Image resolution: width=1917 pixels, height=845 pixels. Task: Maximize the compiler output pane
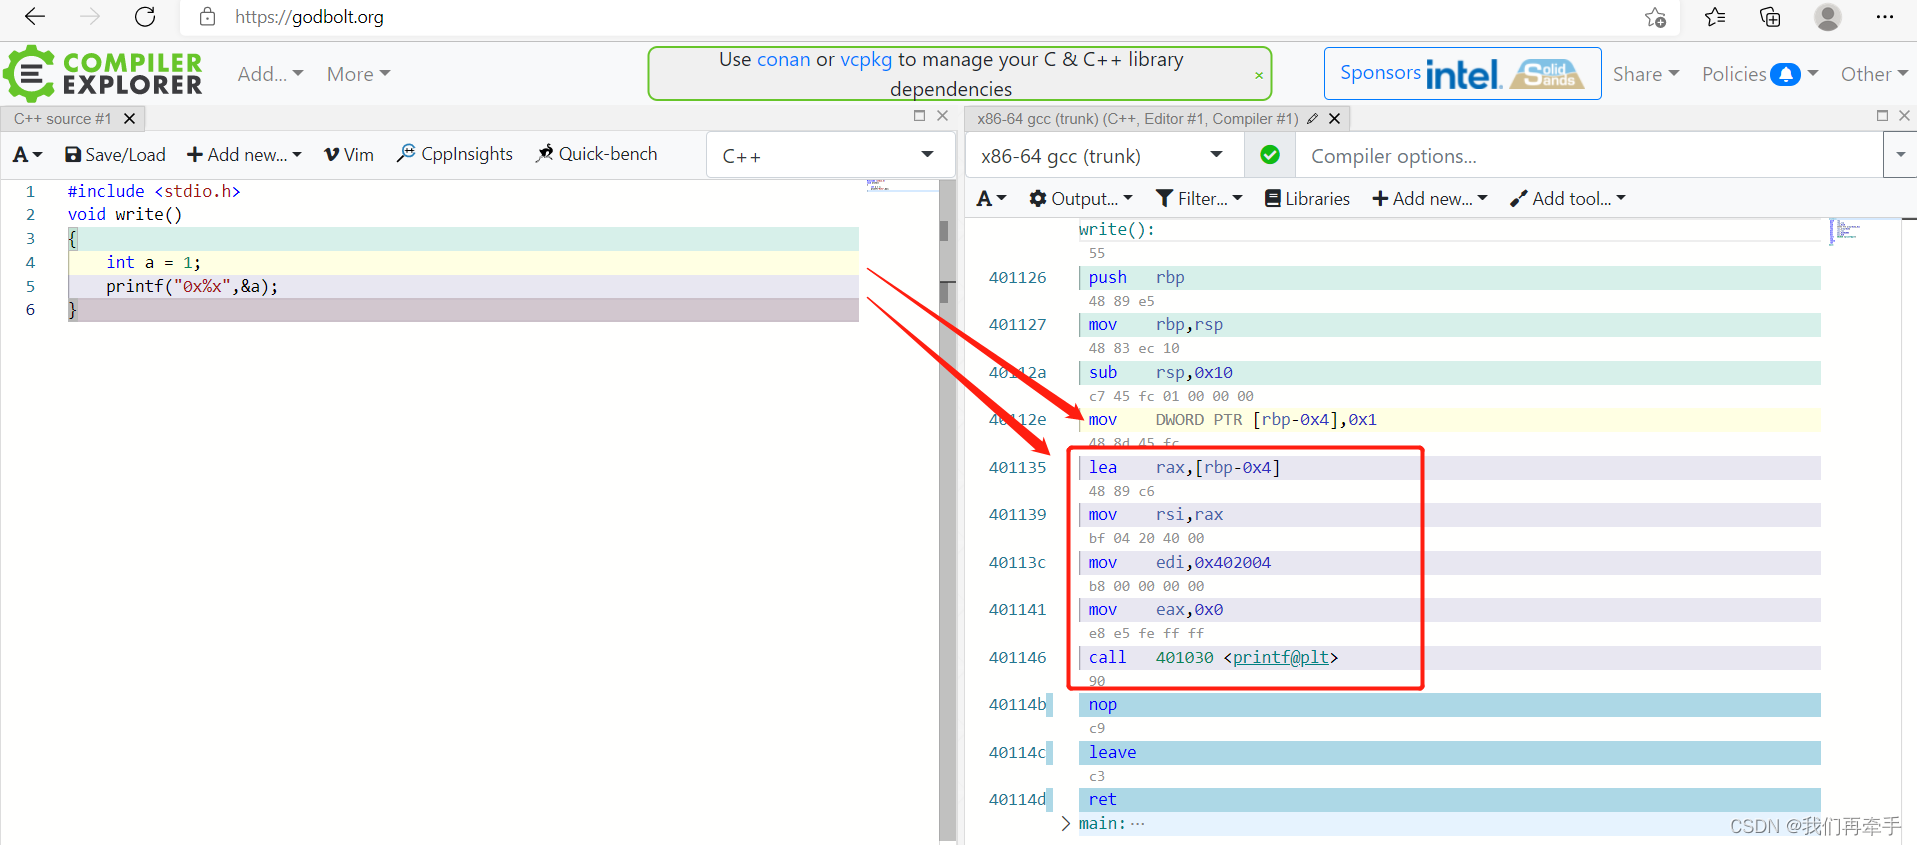click(1882, 116)
